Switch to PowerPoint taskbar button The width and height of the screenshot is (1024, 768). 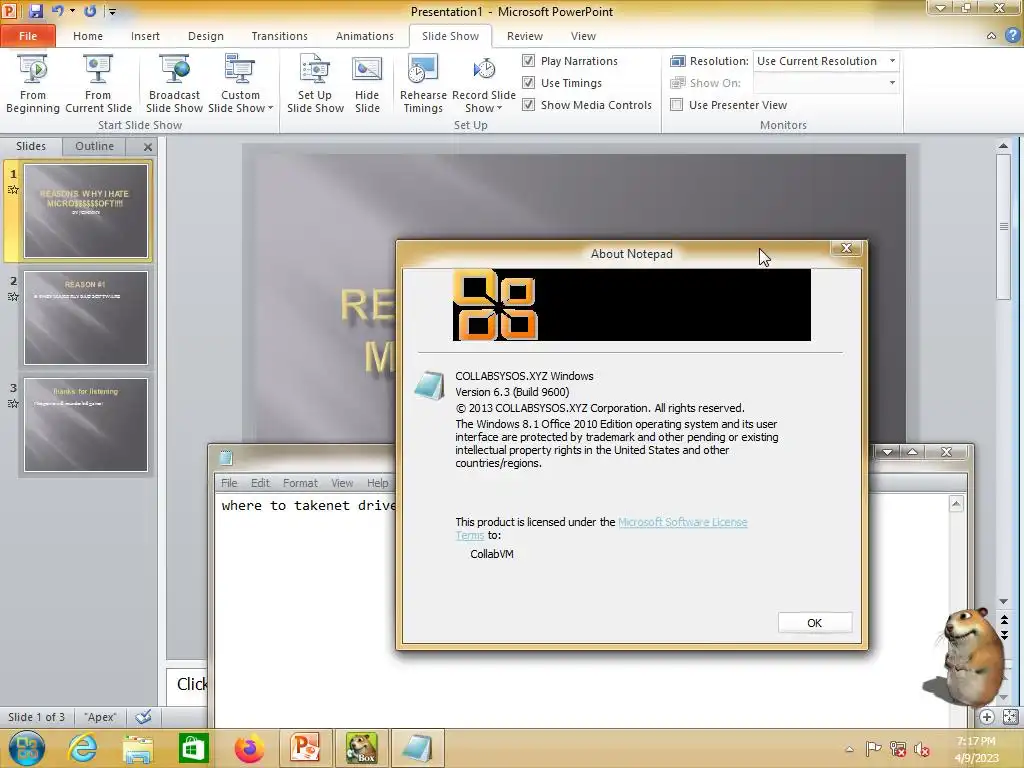click(x=305, y=748)
